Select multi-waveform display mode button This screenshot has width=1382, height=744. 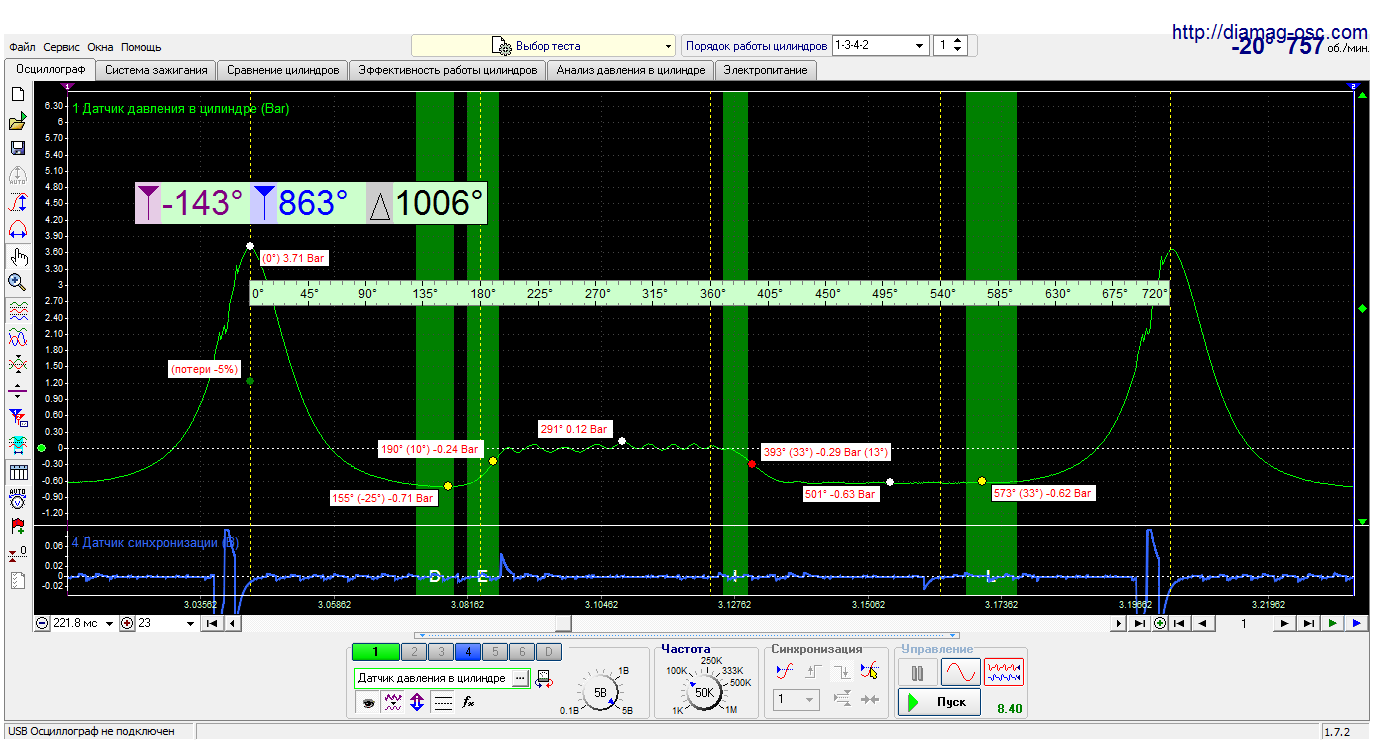(x=1004, y=672)
